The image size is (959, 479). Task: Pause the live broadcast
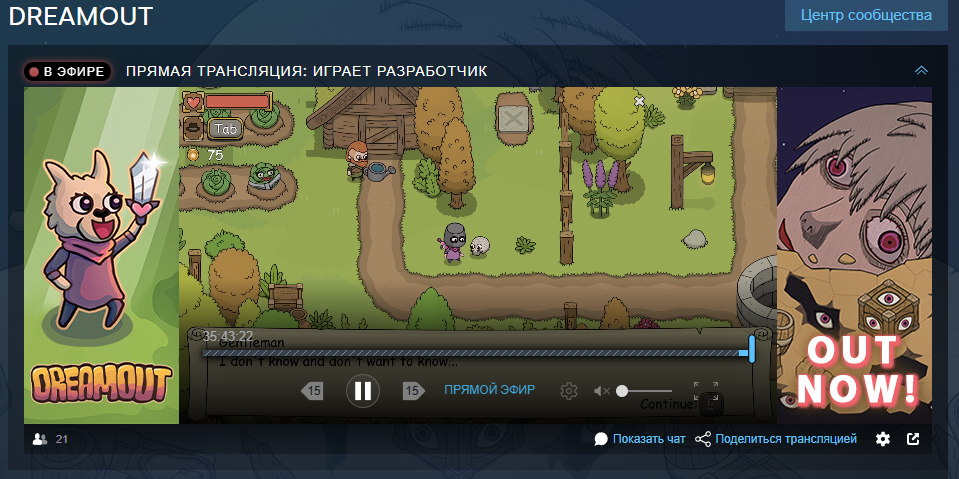[x=363, y=390]
